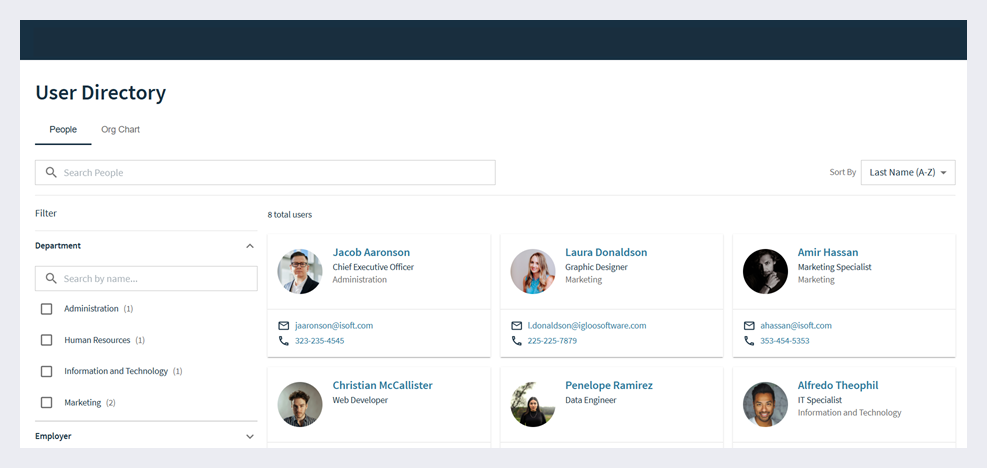Call 353-454-5353 phone link

click(784, 341)
